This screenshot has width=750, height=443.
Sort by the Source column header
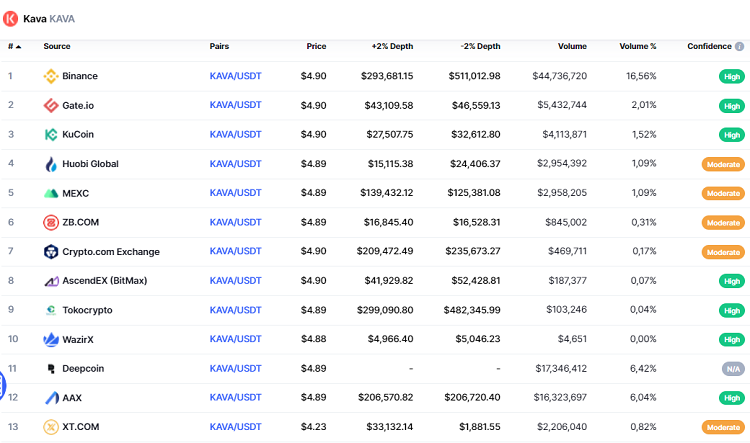57,46
